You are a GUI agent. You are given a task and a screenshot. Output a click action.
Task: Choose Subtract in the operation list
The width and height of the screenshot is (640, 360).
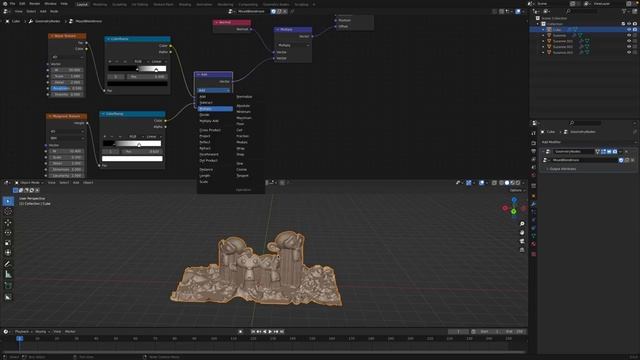pyautogui.click(x=206, y=103)
